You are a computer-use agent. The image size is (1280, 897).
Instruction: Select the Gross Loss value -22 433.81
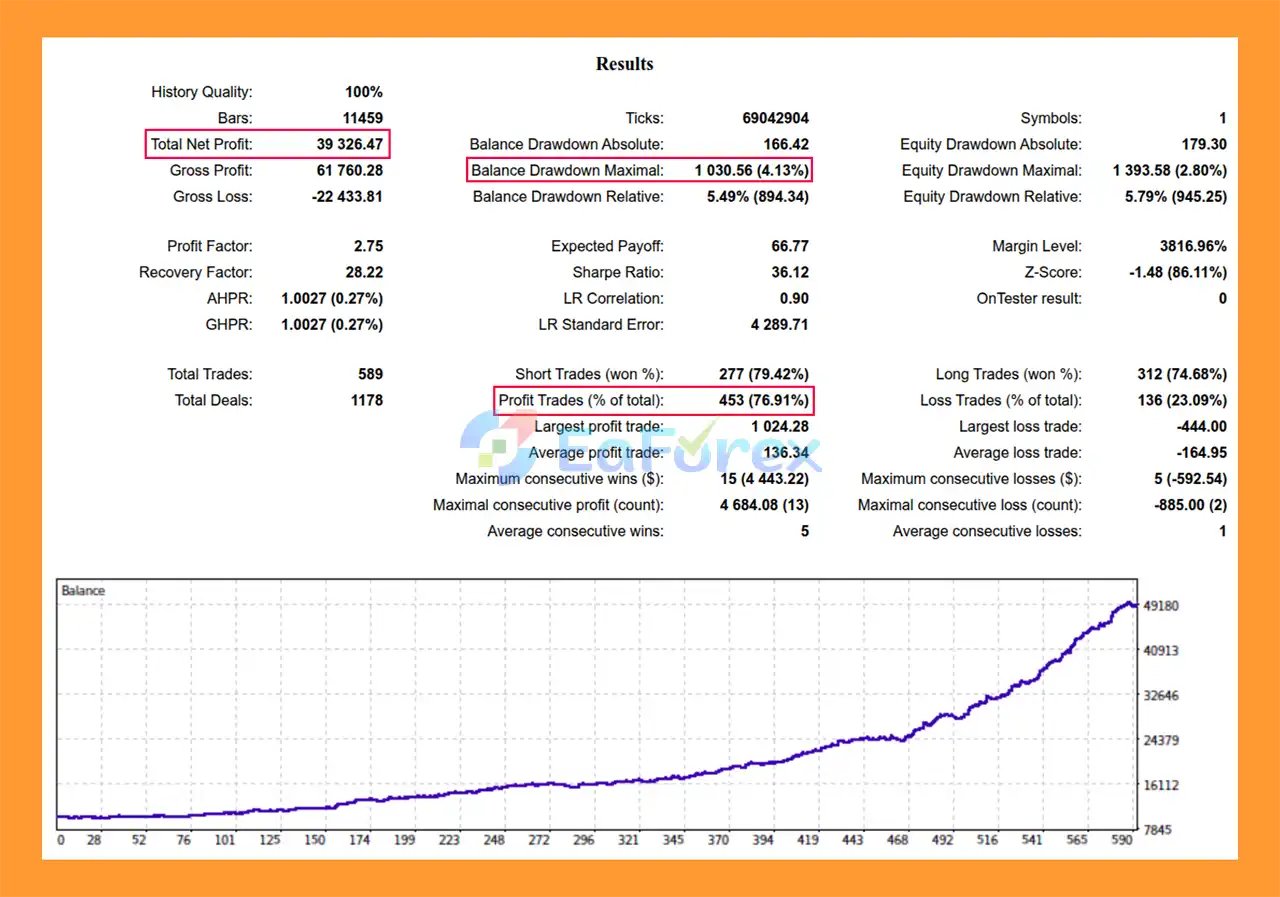coord(347,196)
